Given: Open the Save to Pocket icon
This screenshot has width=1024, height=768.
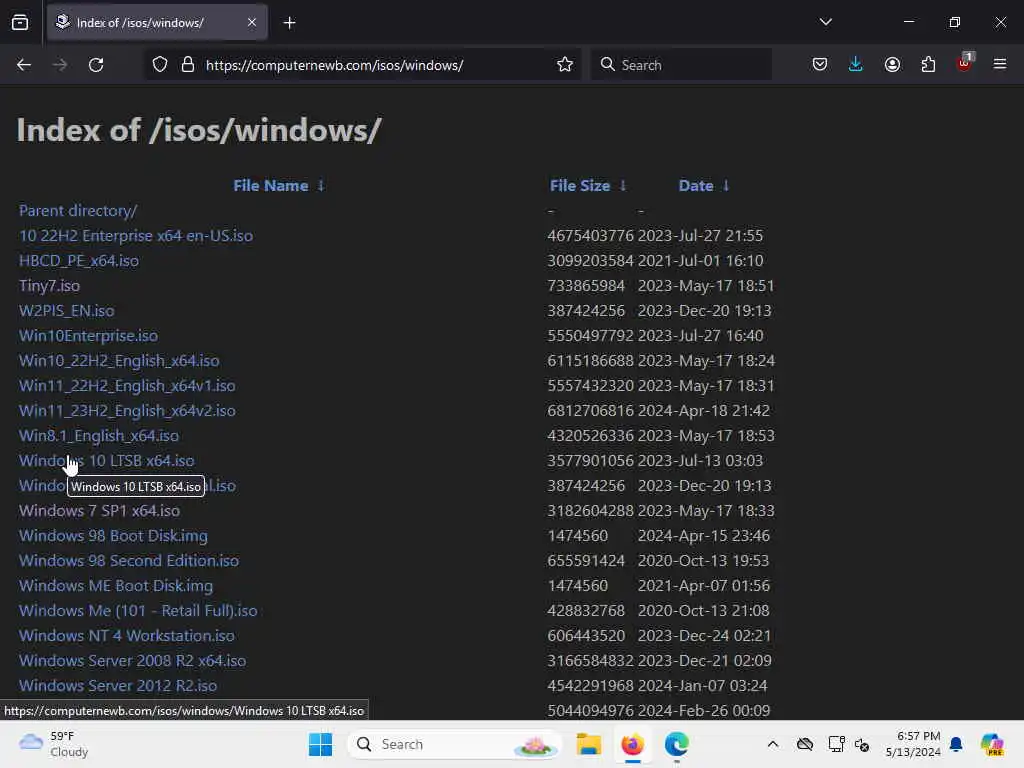Looking at the screenshot, I should [820, 65].
